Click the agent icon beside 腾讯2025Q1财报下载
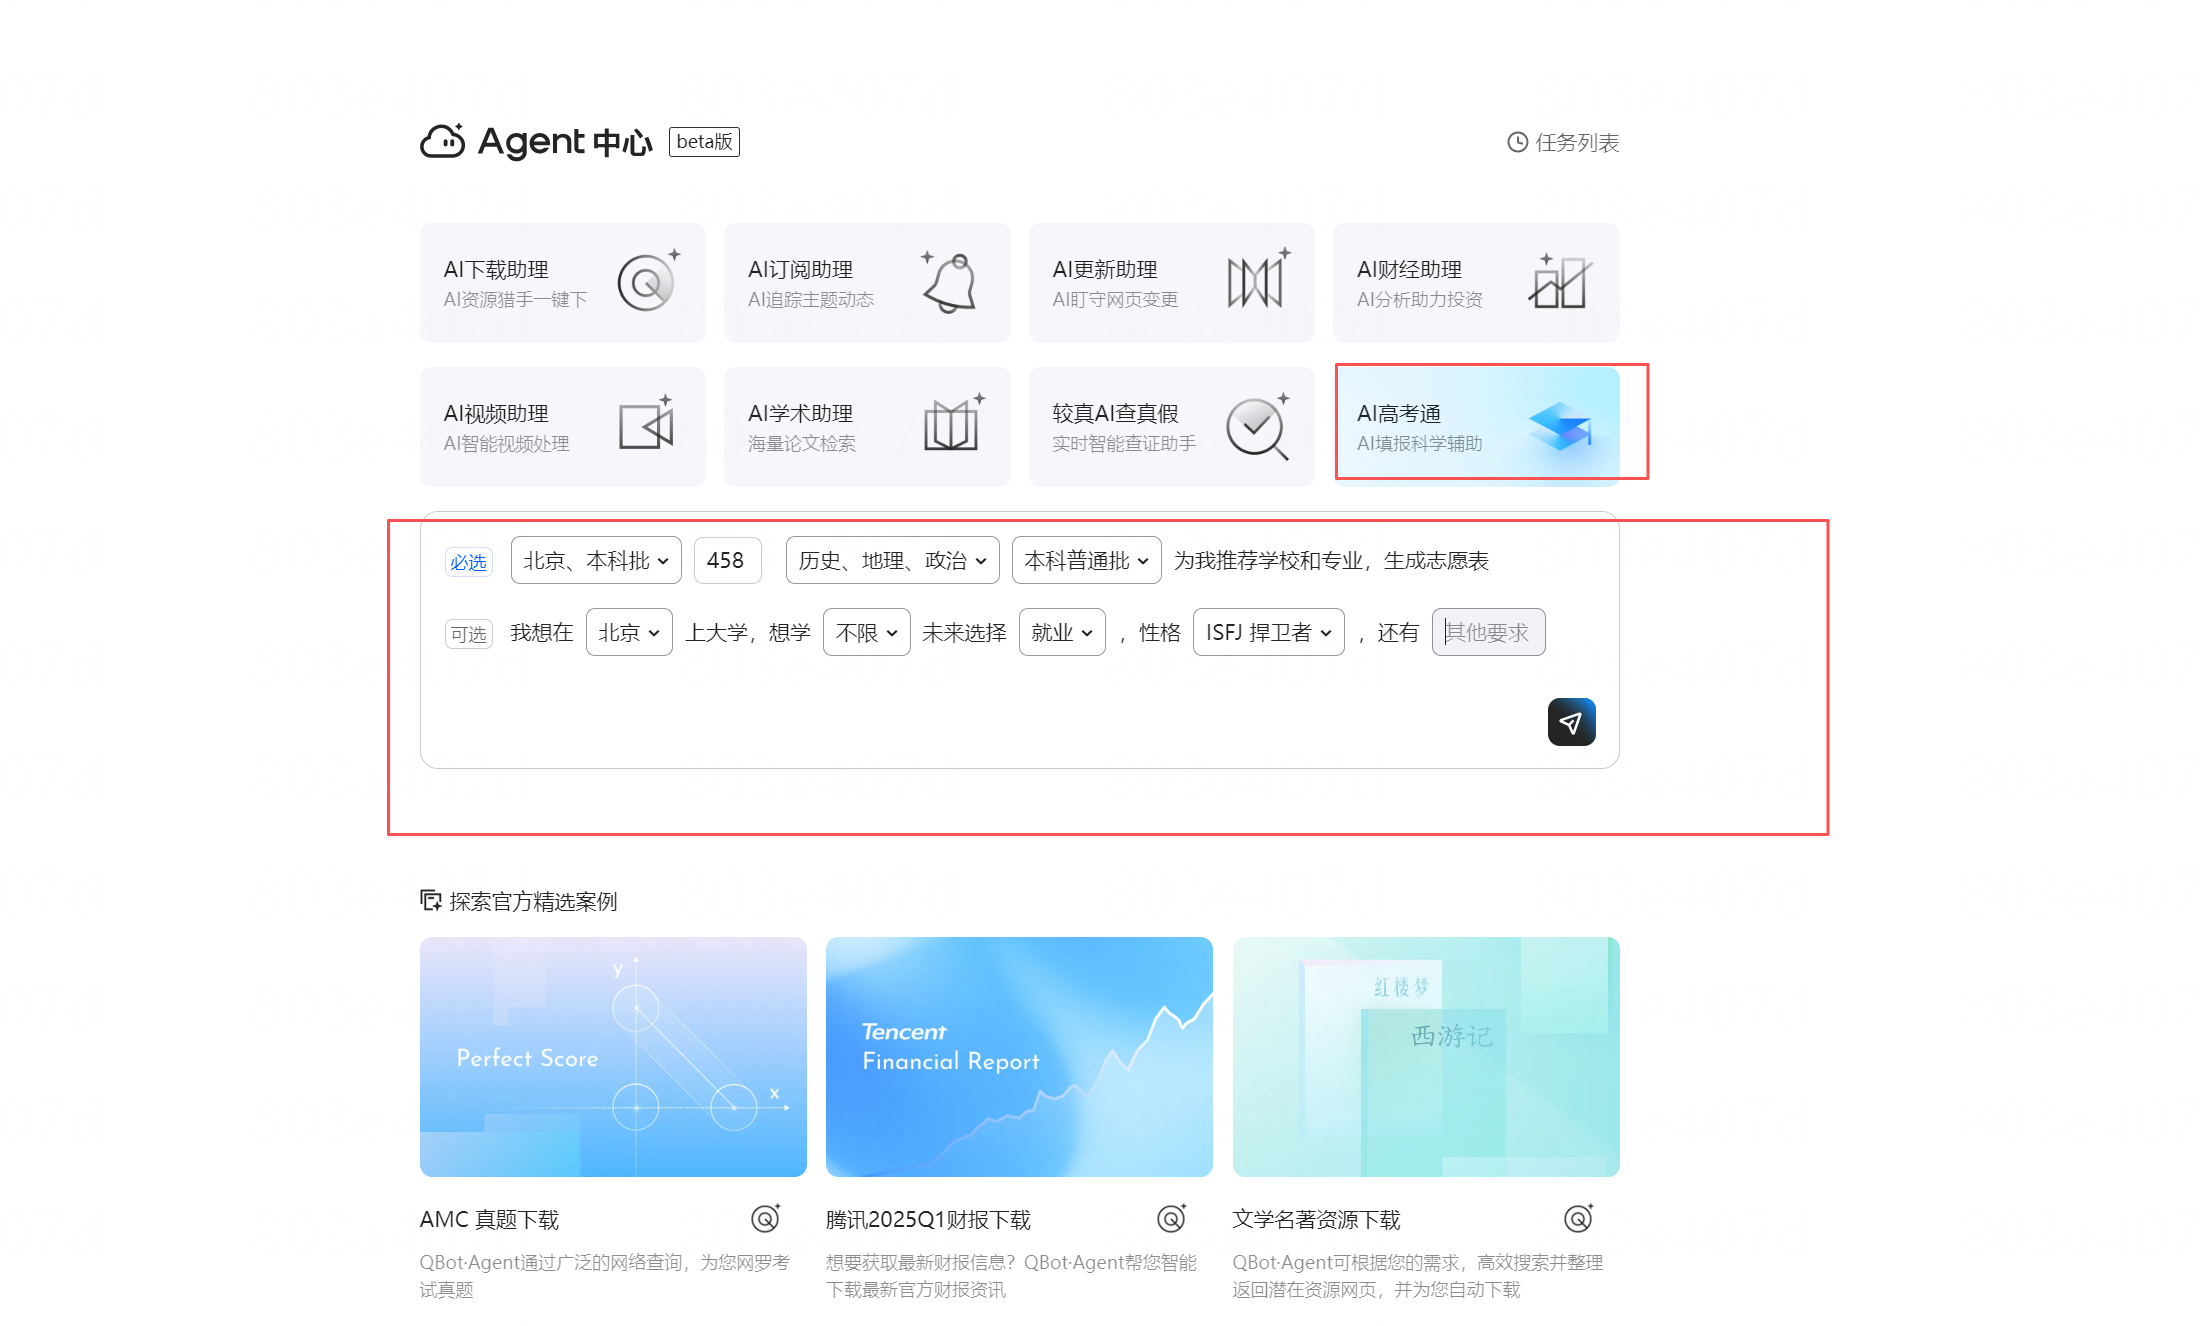This screenshot has height=1326, width=2204. 1172,1218
